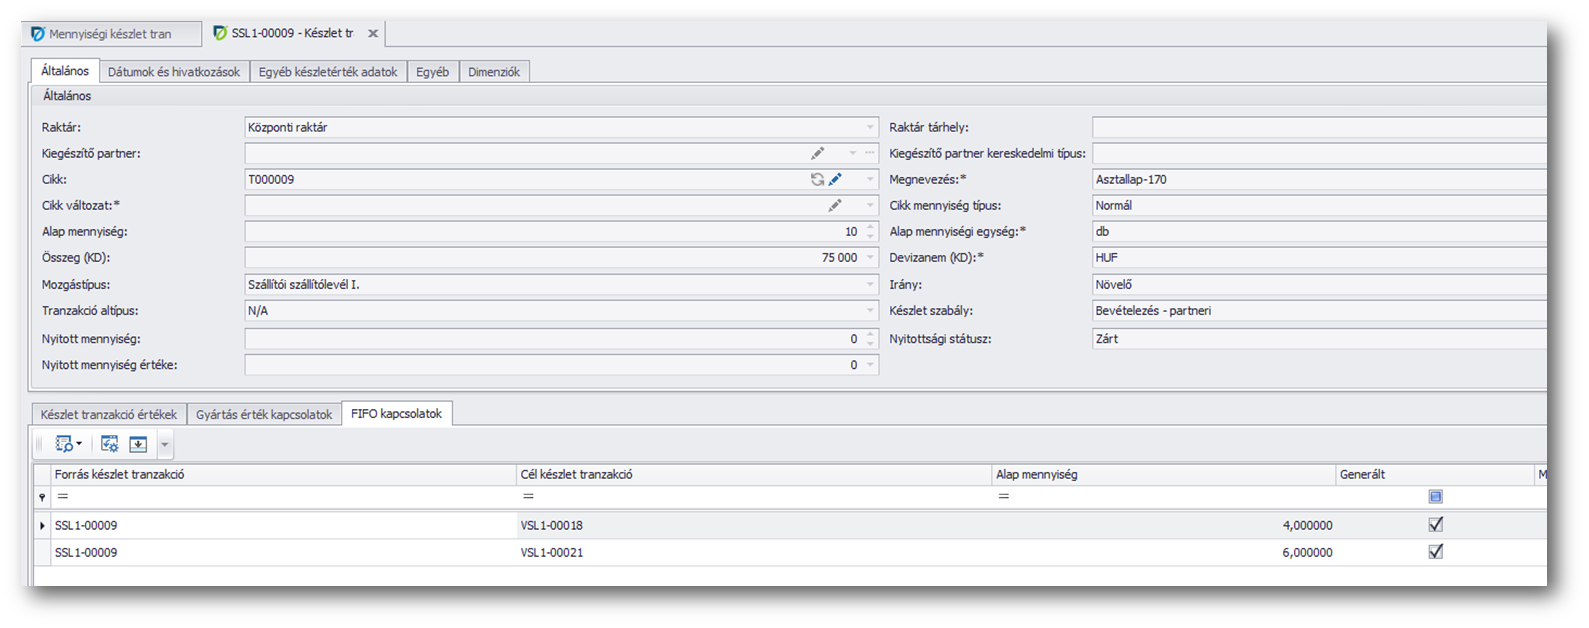Click the Raktár tárhely input field
This screenshot has width=1589, height=628.
[x=1318, y=128]
